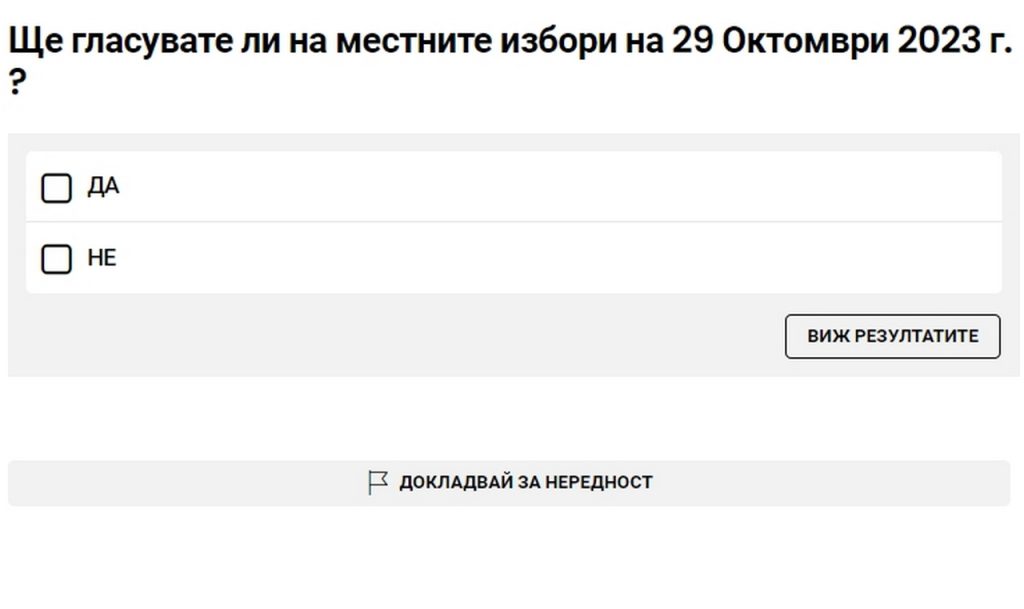The height and width of the screenshot is (609, 1024).
Task: Click the question mark under the heading
Action: click(x=16, y=85)
